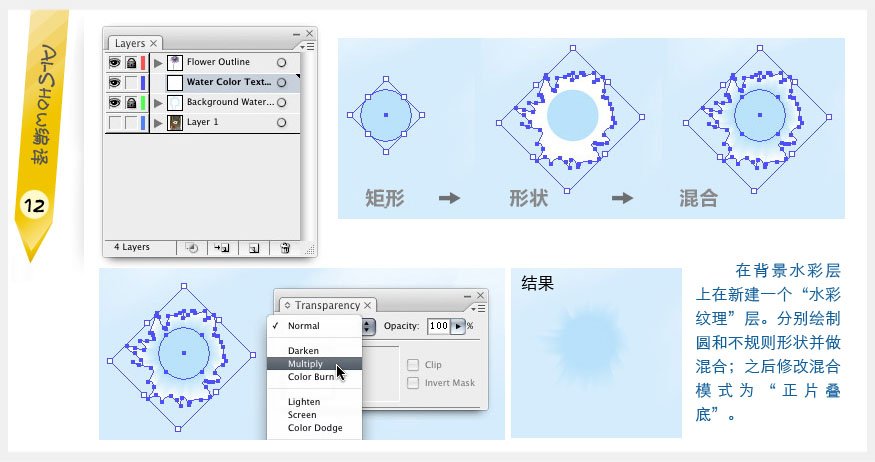
Task: Click the 结果 label
Action: 537,283
